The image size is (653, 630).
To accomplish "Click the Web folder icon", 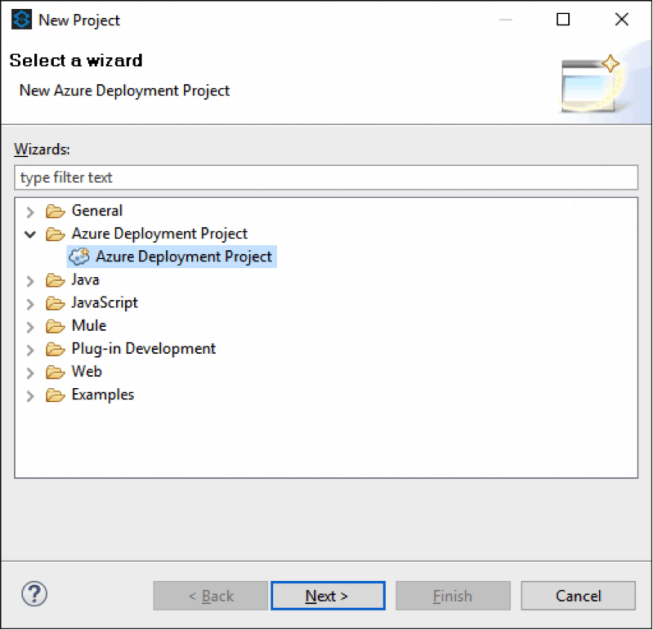I will pyautogui.click(x=55, y=372).
